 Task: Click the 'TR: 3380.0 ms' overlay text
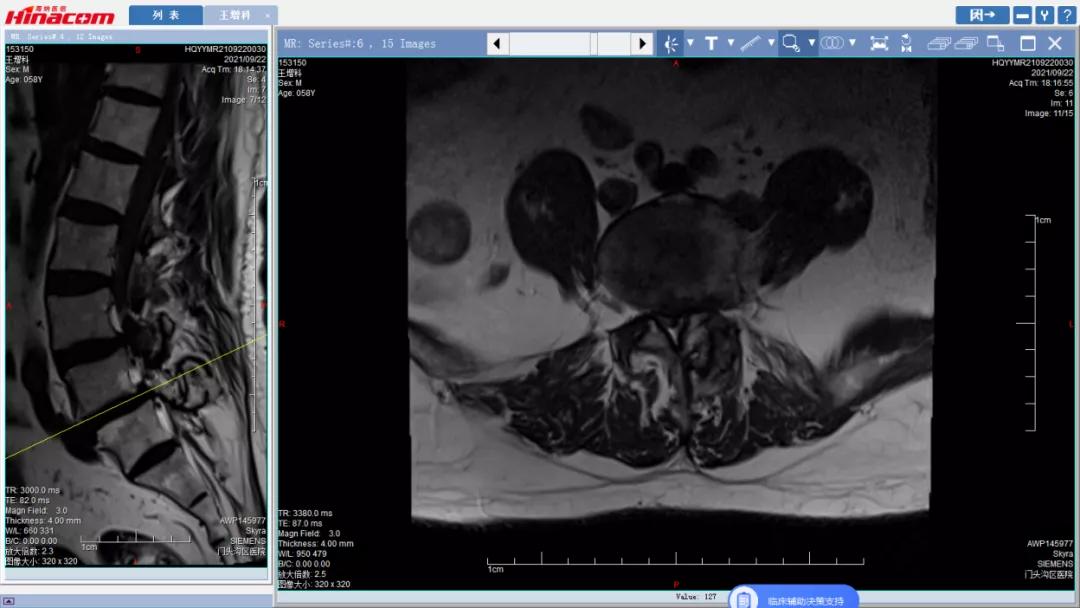click(x=305, y=513)
